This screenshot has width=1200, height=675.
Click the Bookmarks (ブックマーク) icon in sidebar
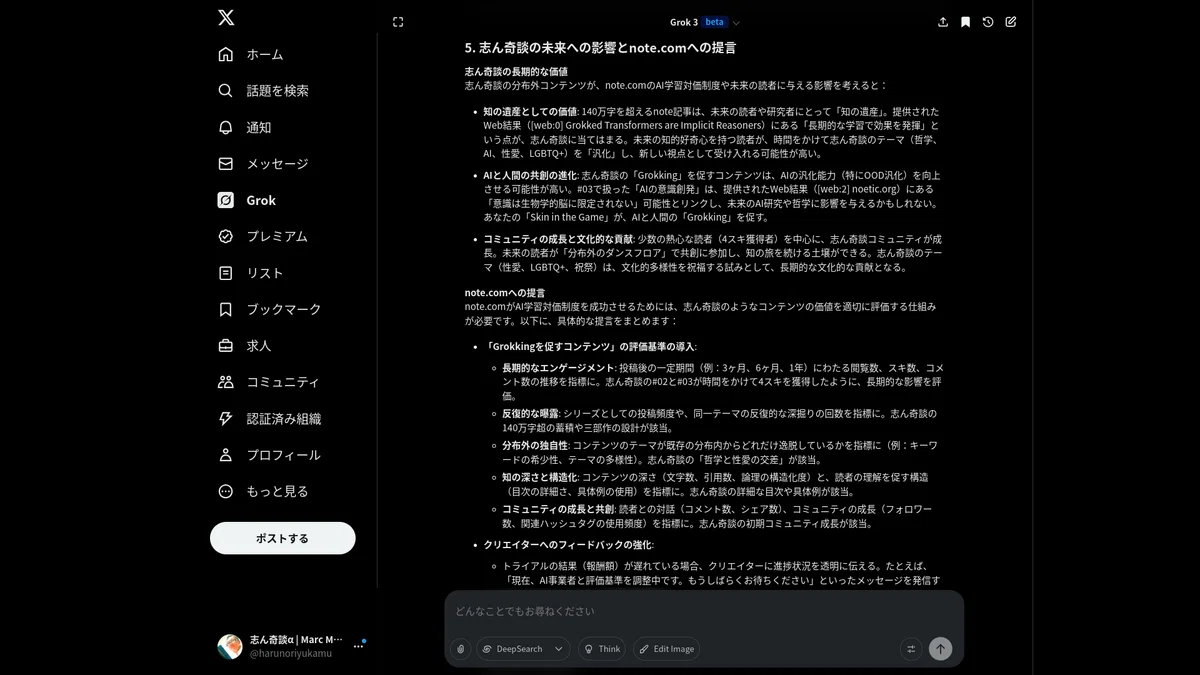click(226, 309)
